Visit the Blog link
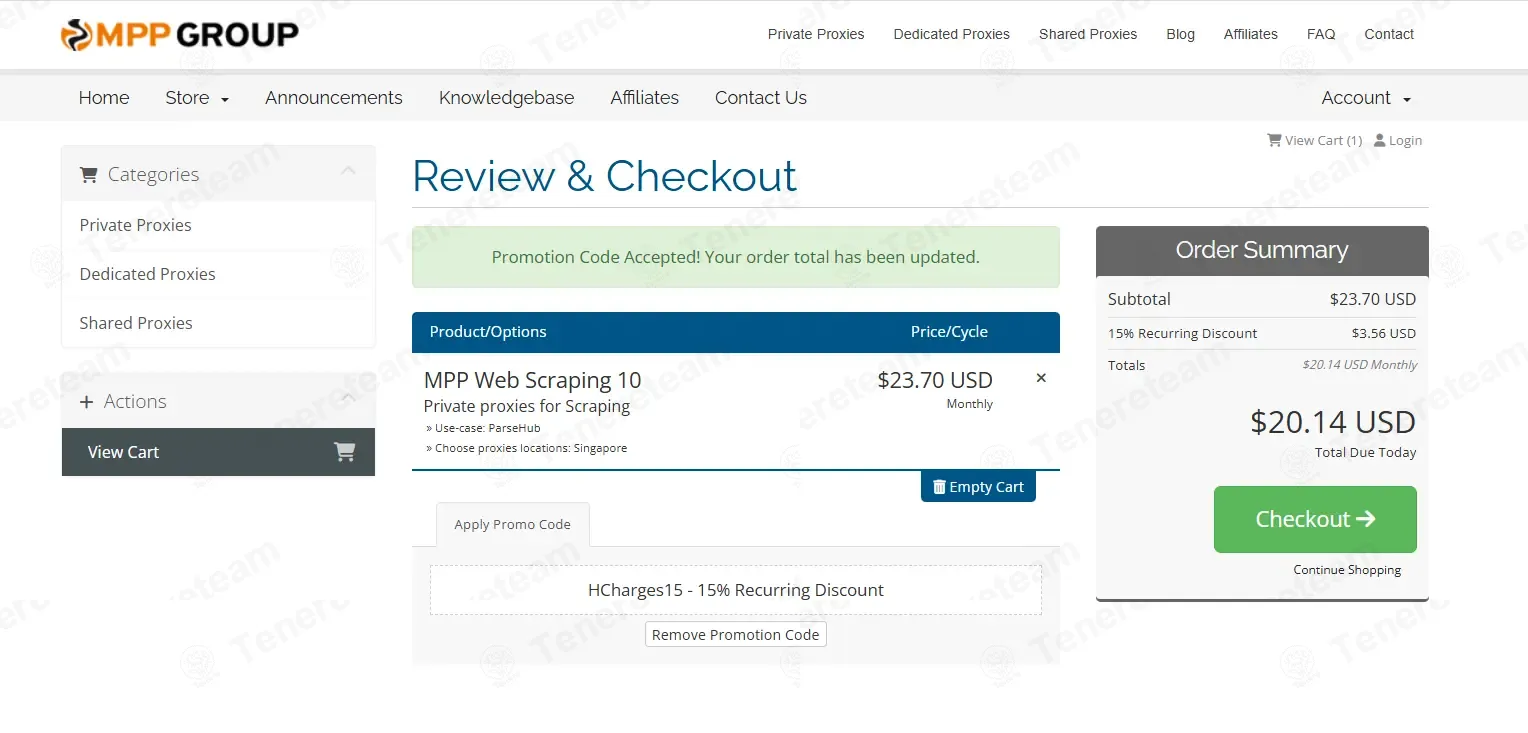 click(1181, 34)
